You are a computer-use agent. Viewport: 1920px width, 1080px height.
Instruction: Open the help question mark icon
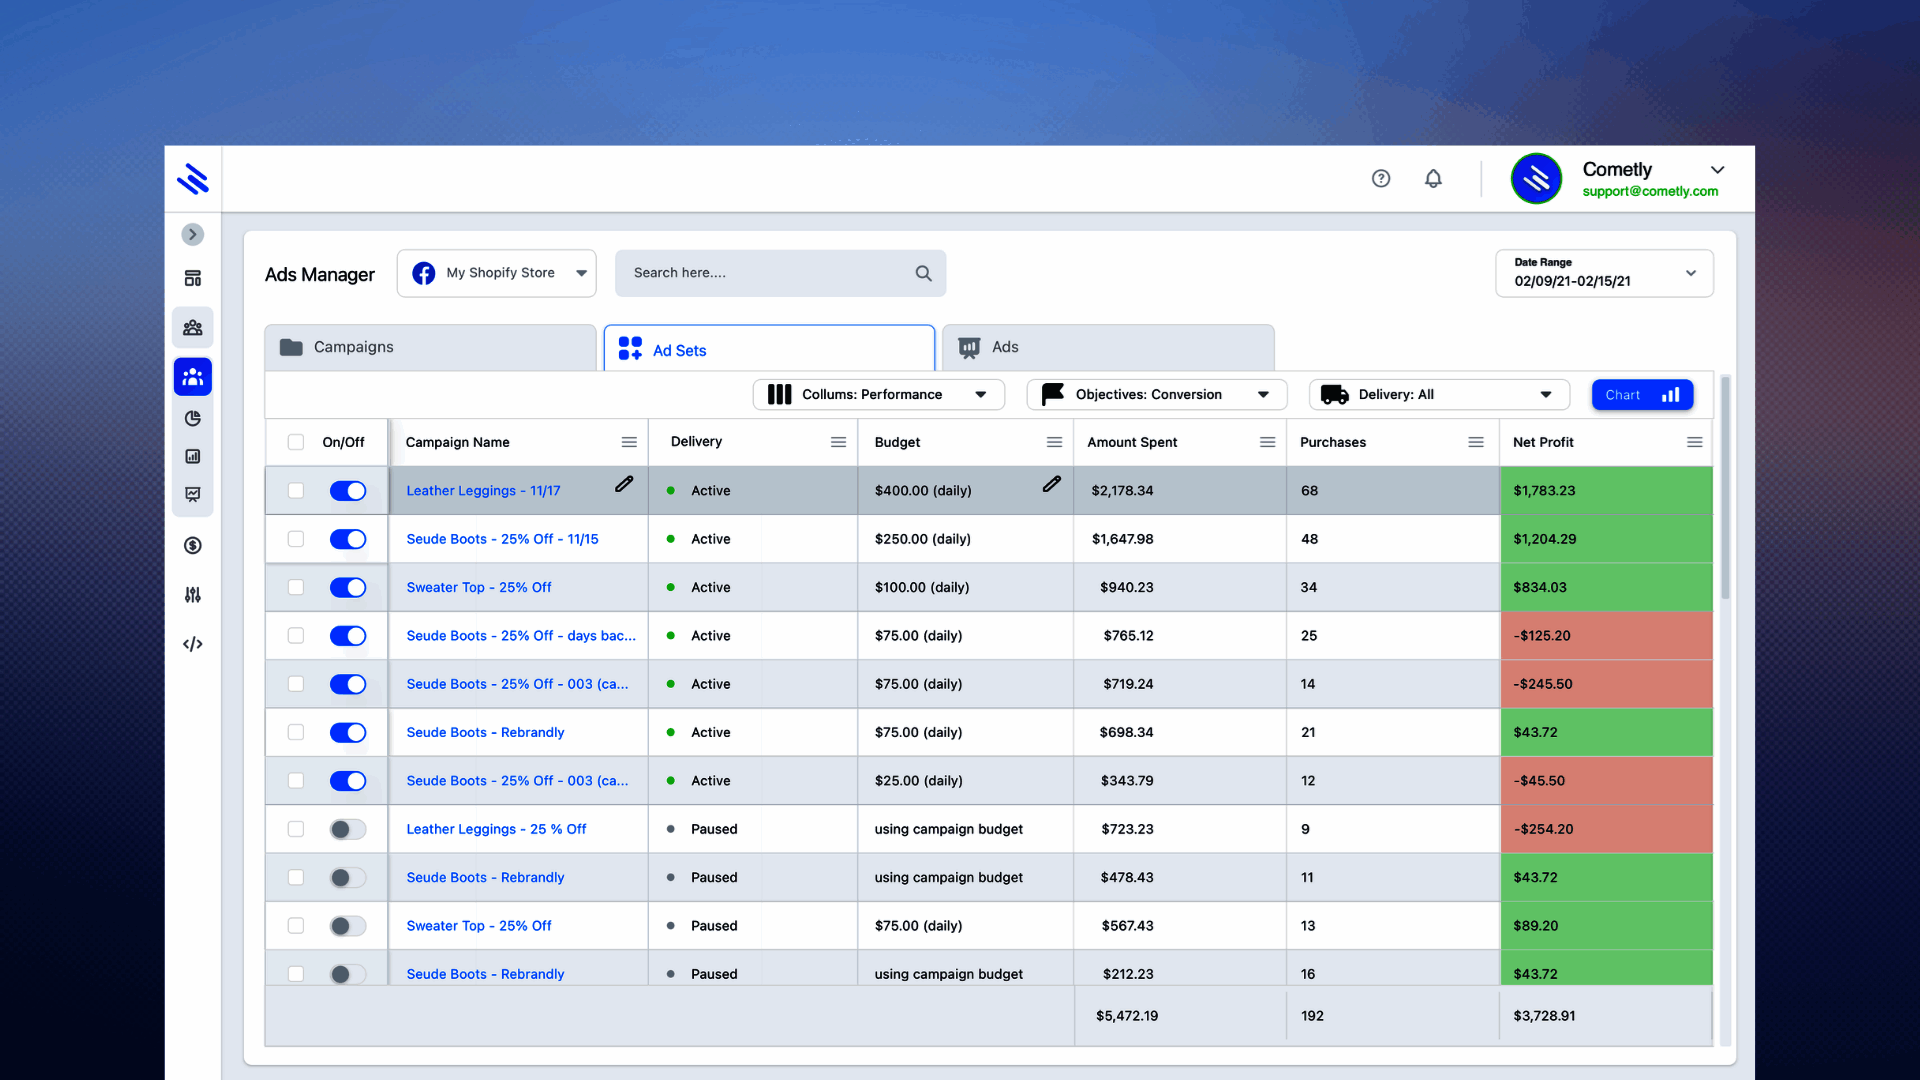pos(1381,178)
